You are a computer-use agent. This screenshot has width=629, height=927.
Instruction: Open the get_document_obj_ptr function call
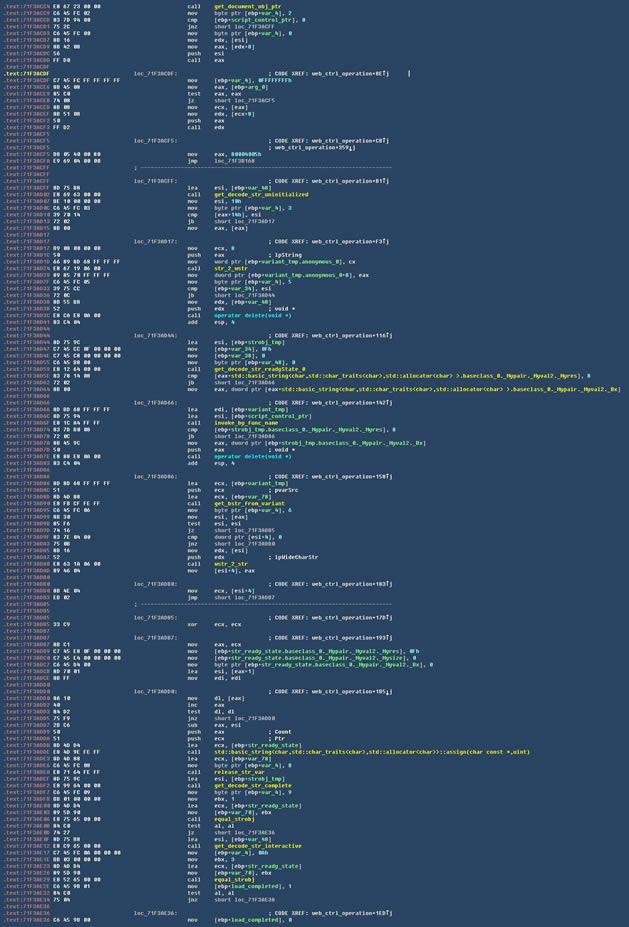241,5
